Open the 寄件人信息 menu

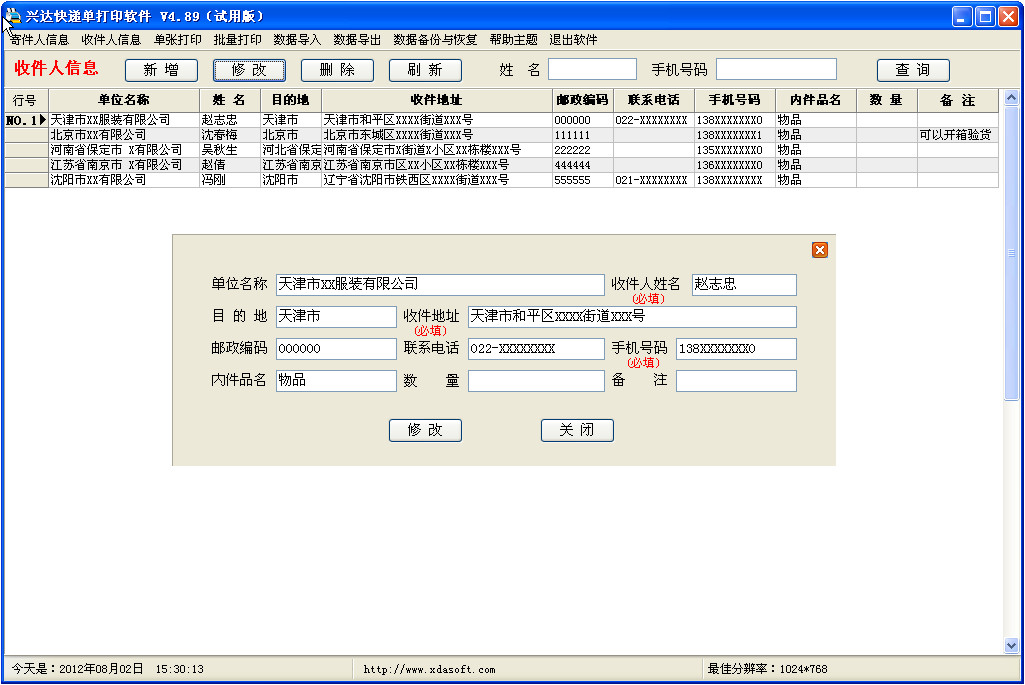39,40
